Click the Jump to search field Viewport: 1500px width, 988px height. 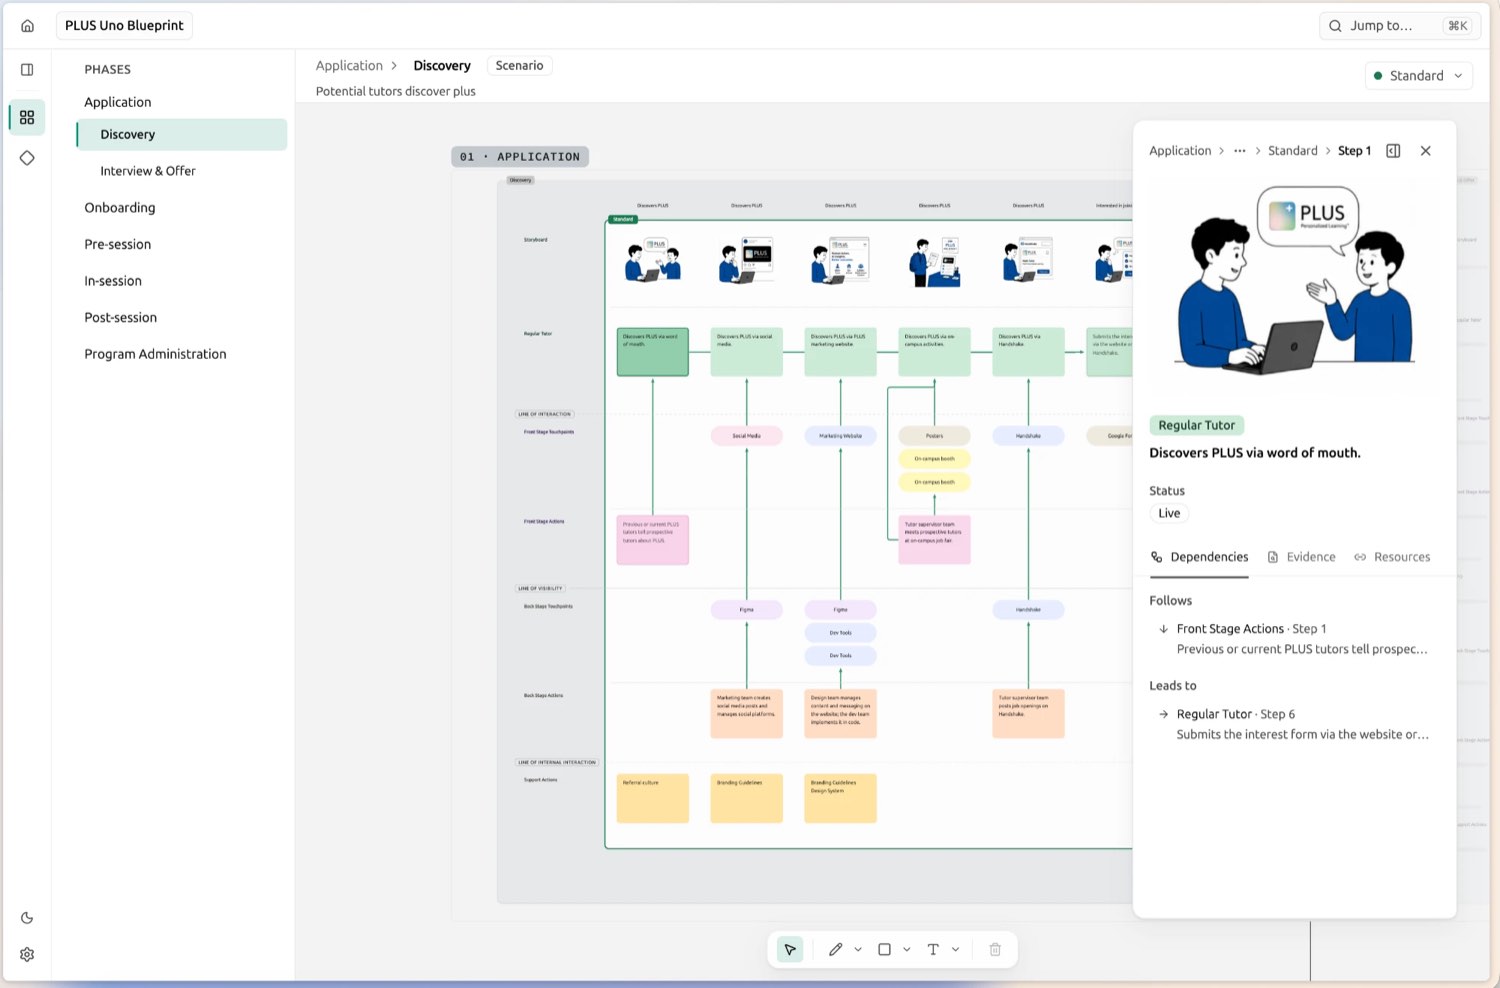point(1399,26)
